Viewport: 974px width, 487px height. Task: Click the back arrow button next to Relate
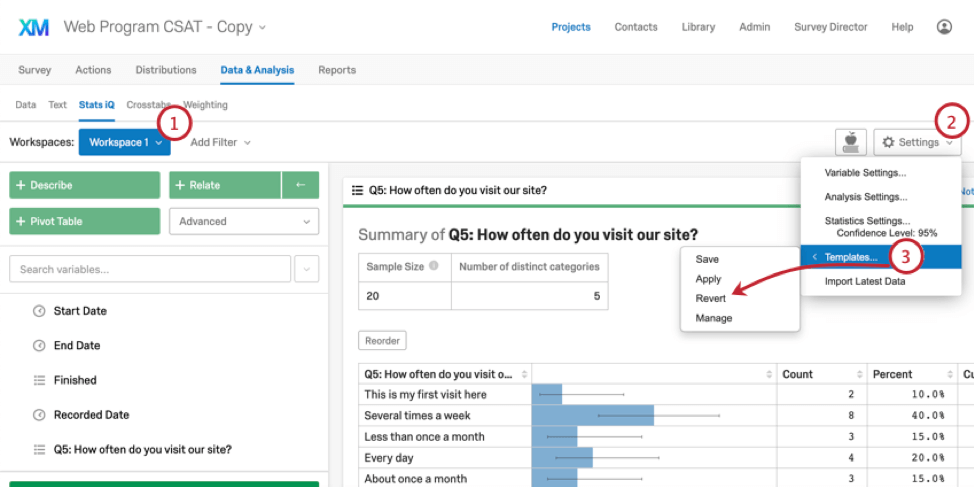tap(300, 185)
